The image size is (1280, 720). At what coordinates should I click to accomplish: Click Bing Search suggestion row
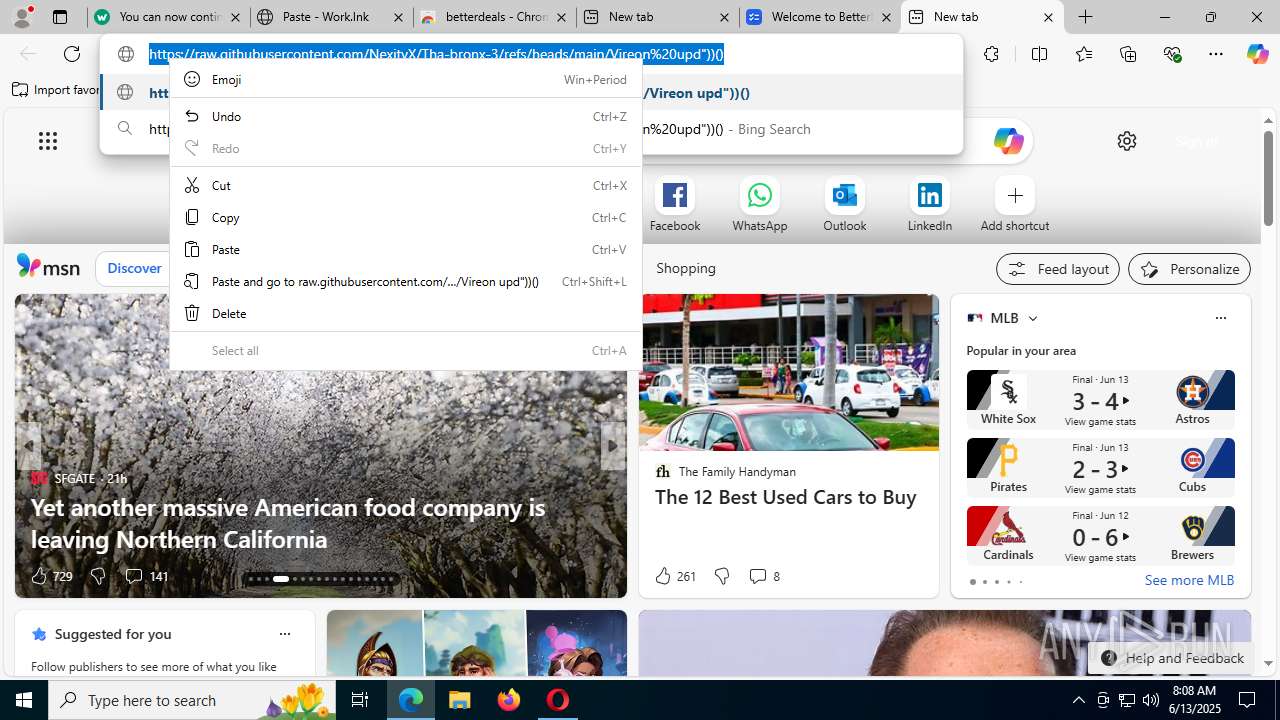click(x=531, y=129)
